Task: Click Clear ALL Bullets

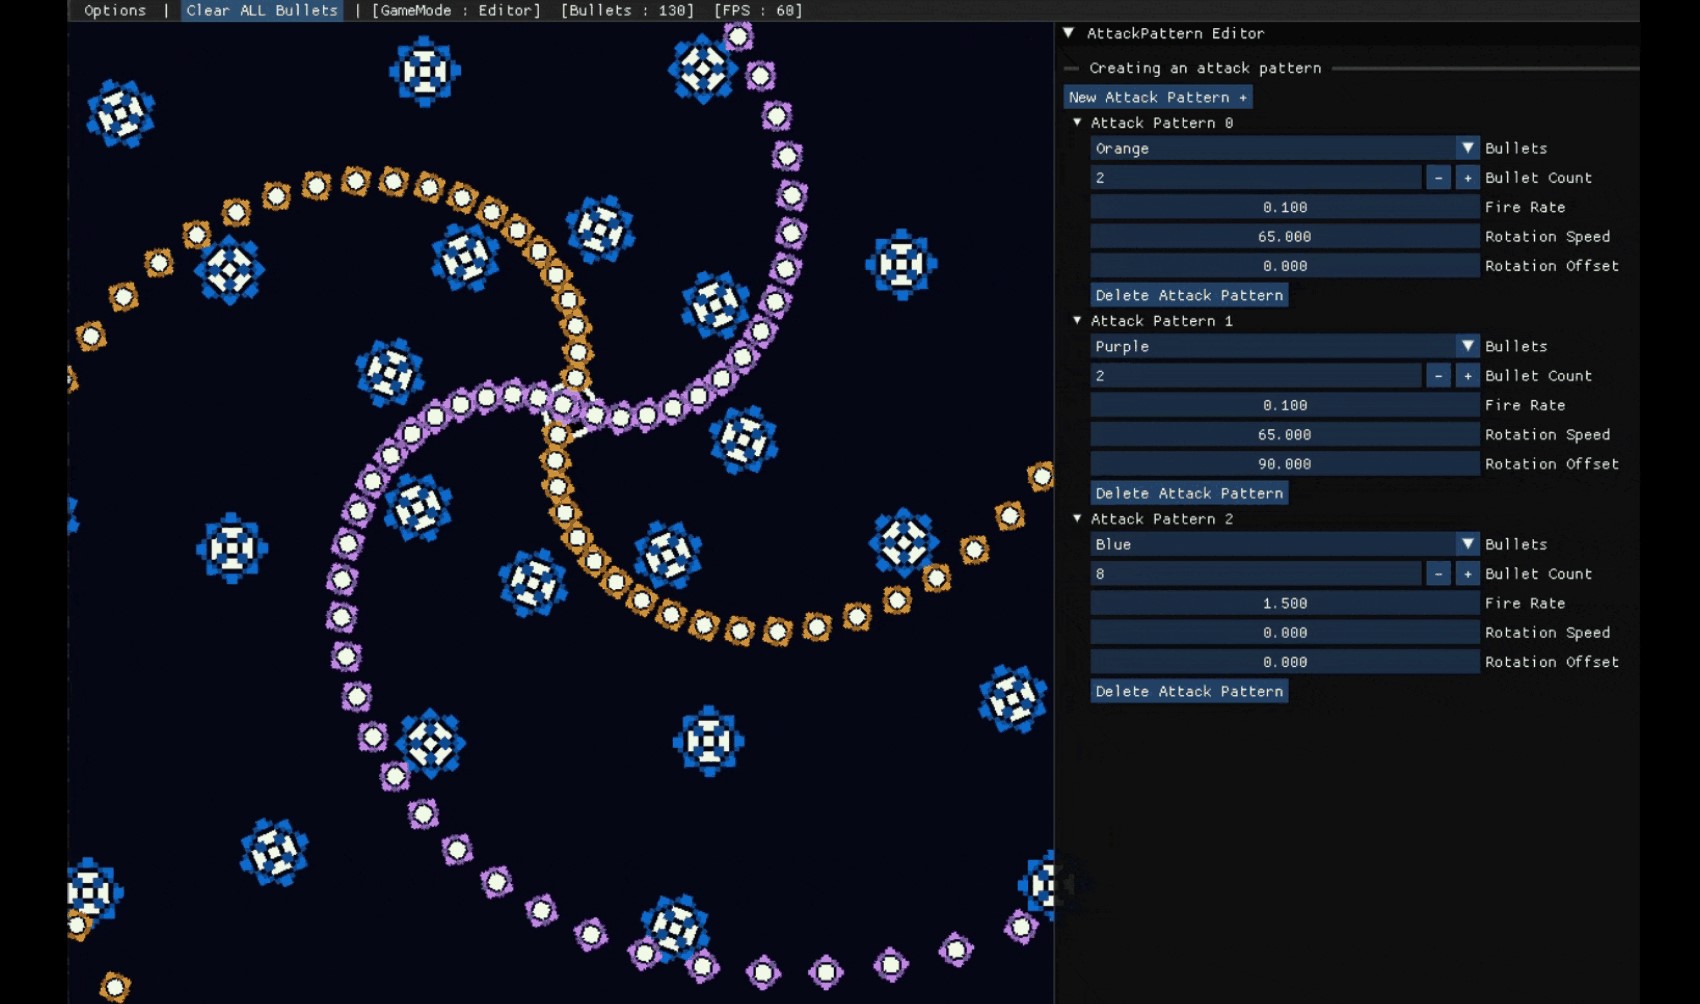Action: point(262,10)
